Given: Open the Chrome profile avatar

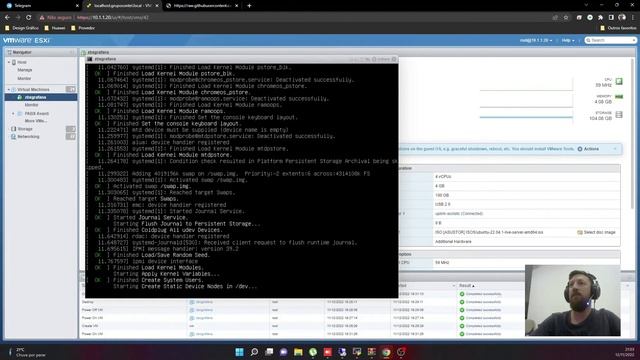Looking at the screenshot, I should [622, 18].
